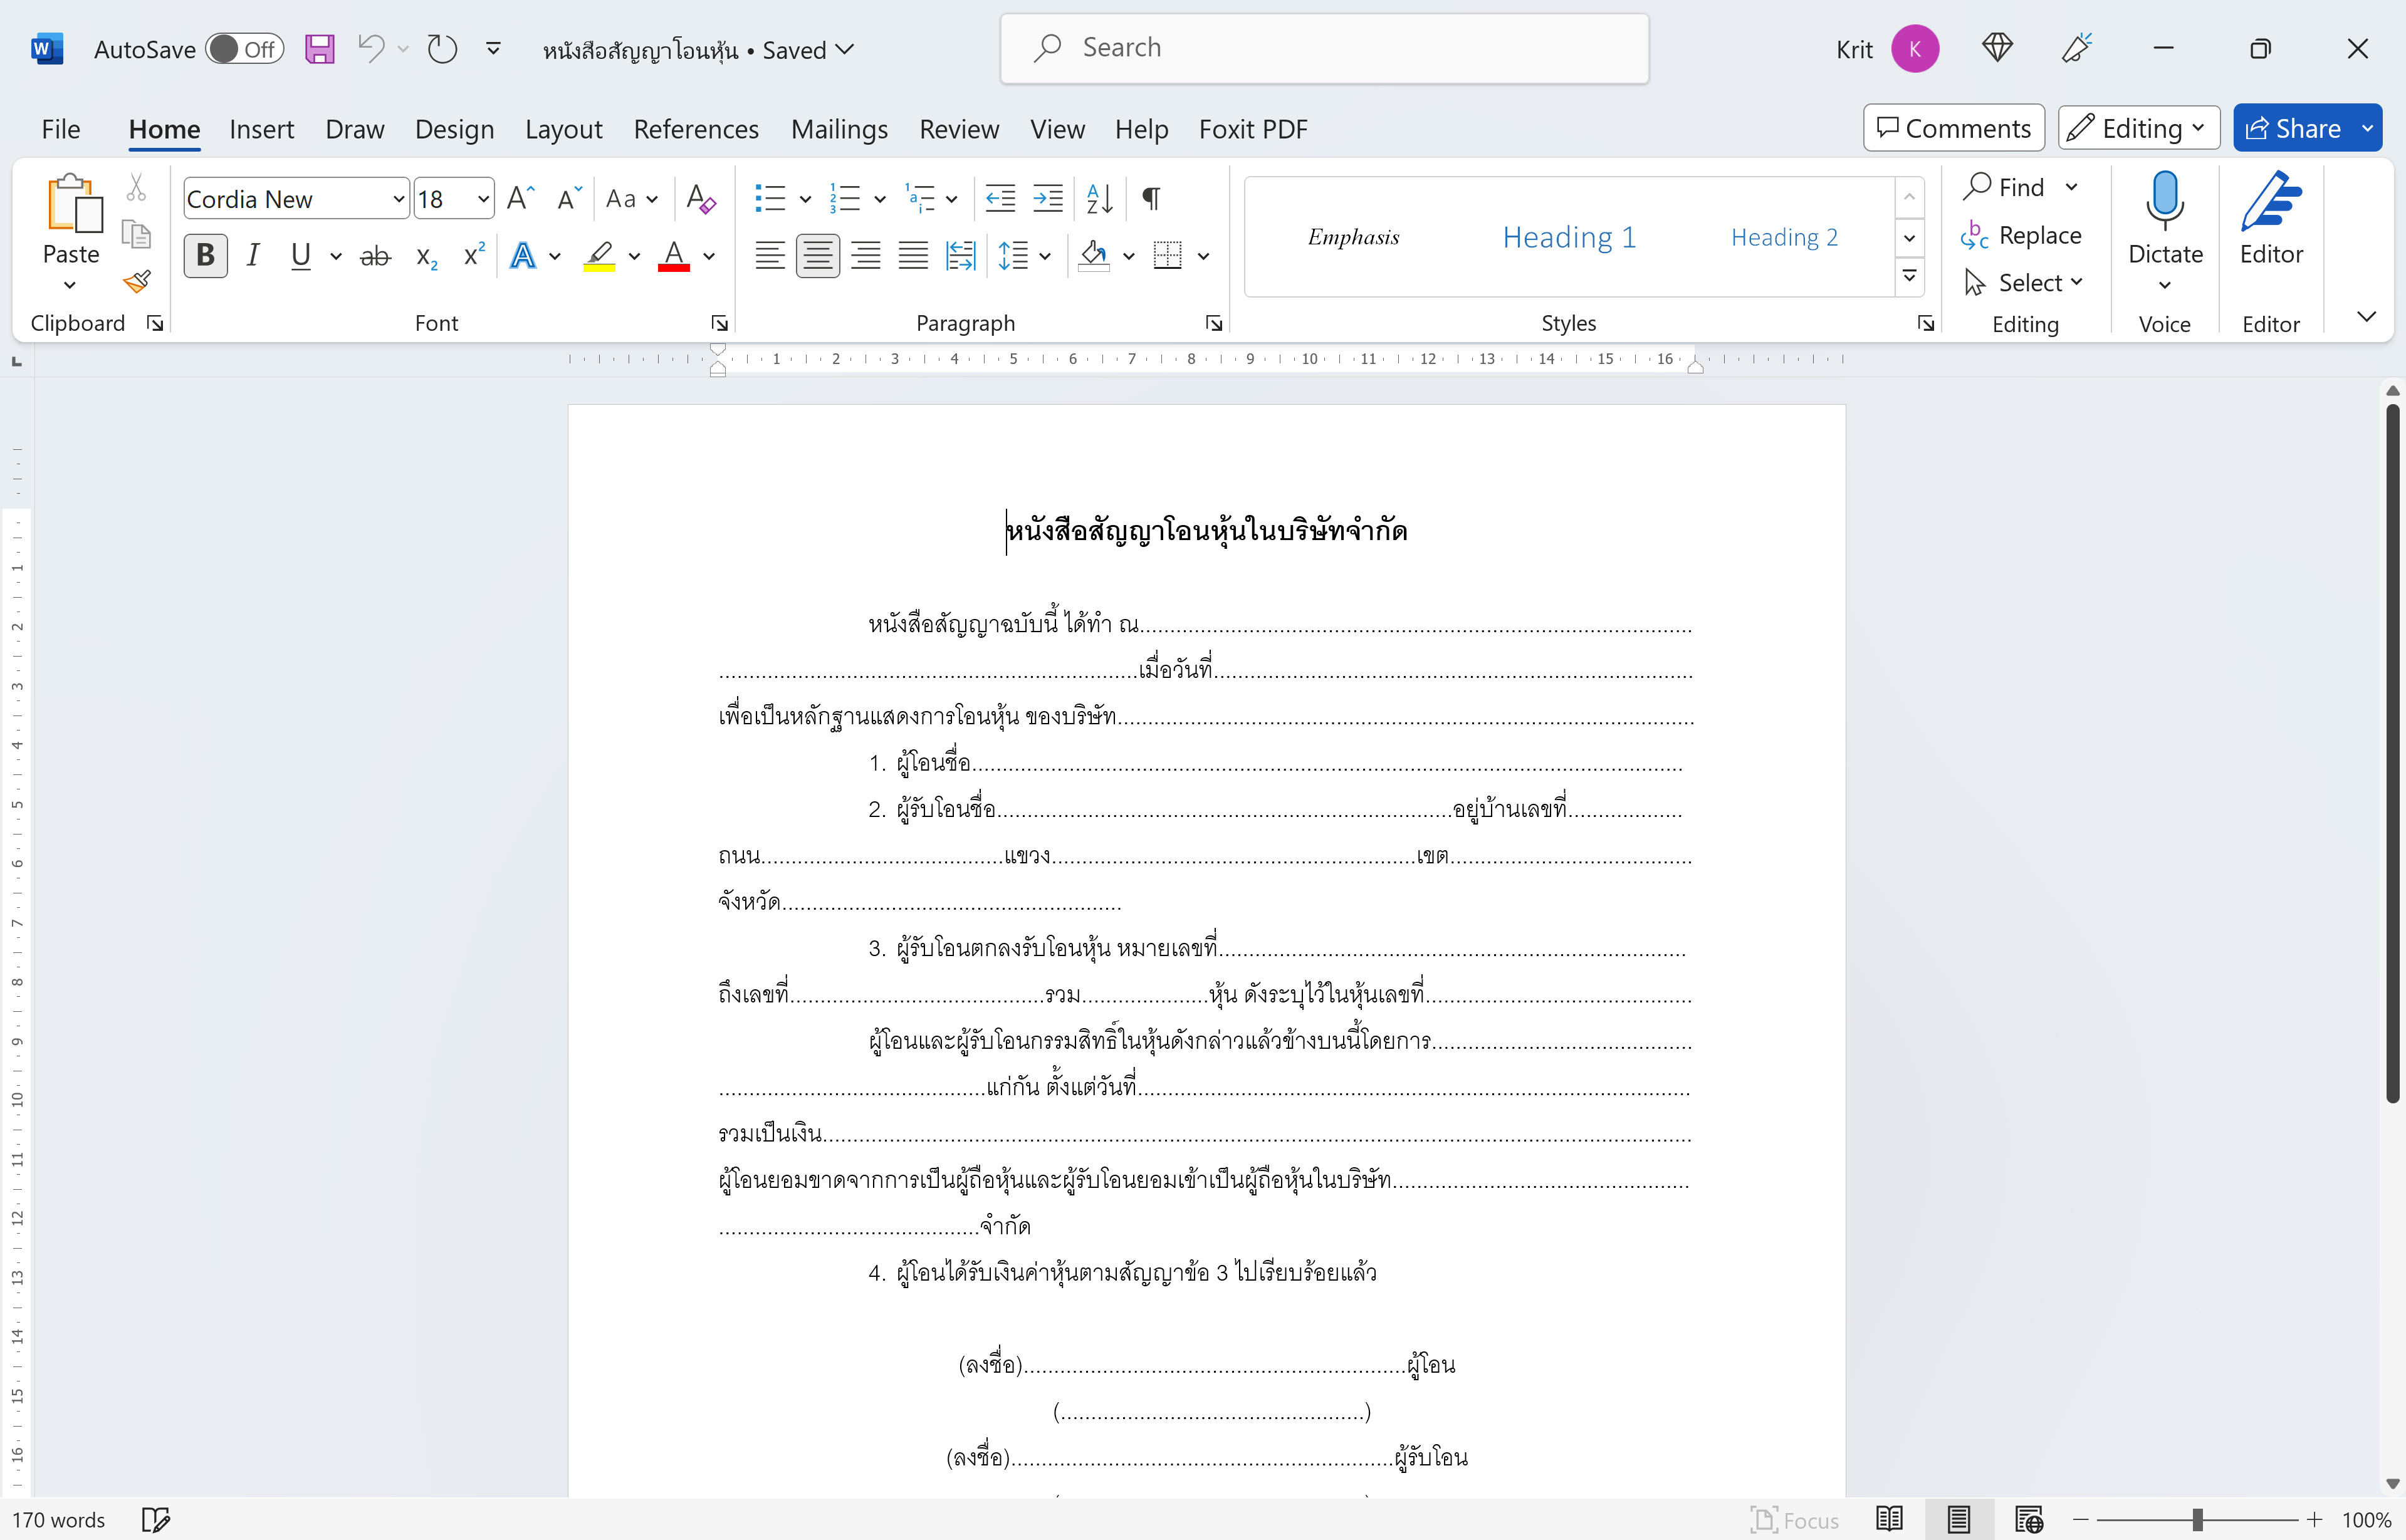Toggle Italic formatting
Image resolution: width=2406 pixels, height=1540 pixels.
[253, 256]
